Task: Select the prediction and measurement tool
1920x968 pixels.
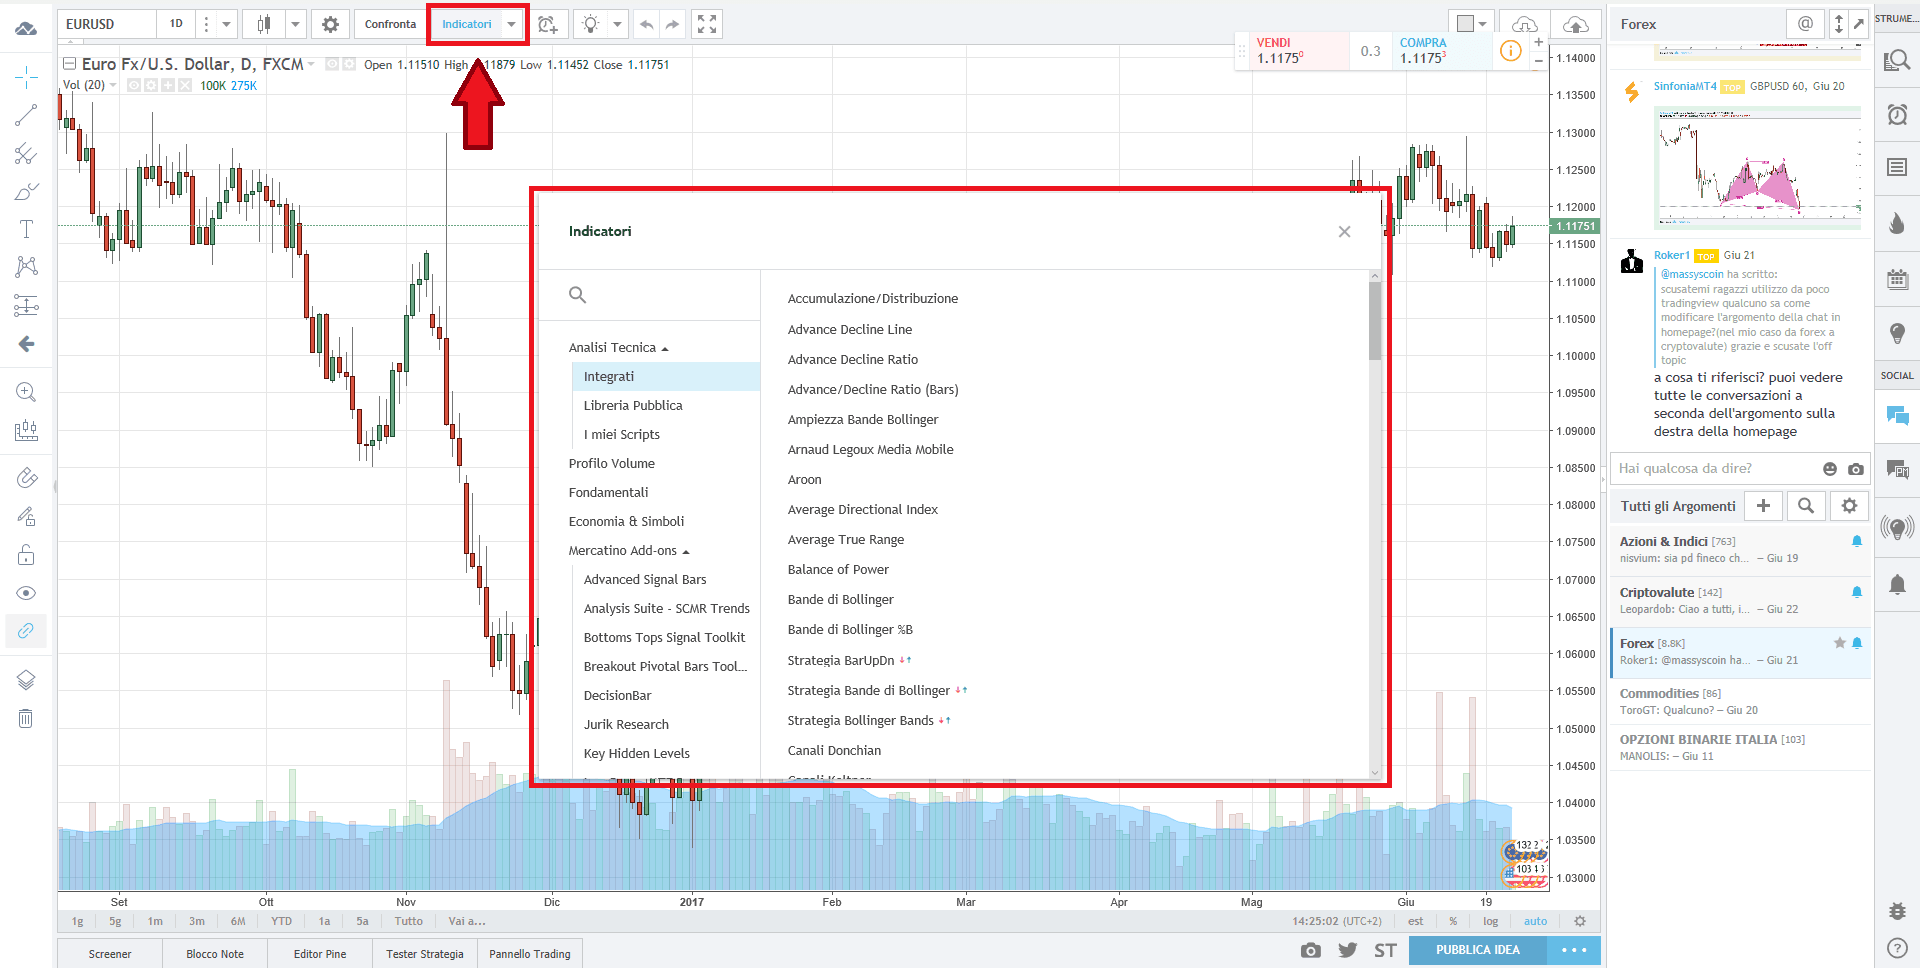Action: [x=26, y=305]
